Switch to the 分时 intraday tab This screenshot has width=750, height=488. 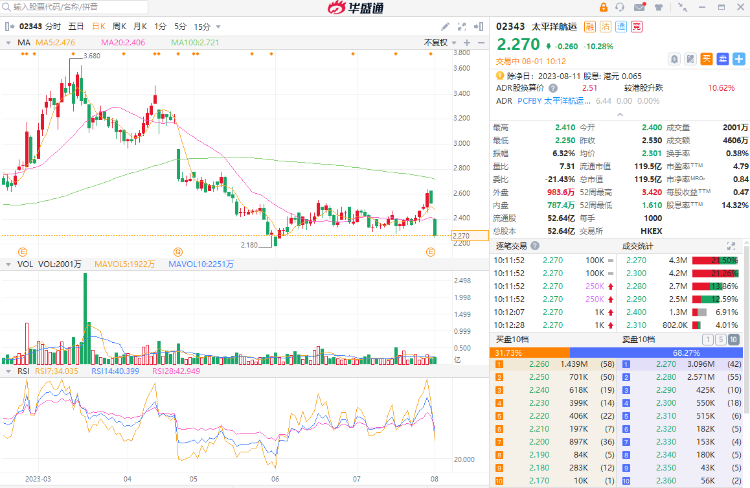(53, 25)
